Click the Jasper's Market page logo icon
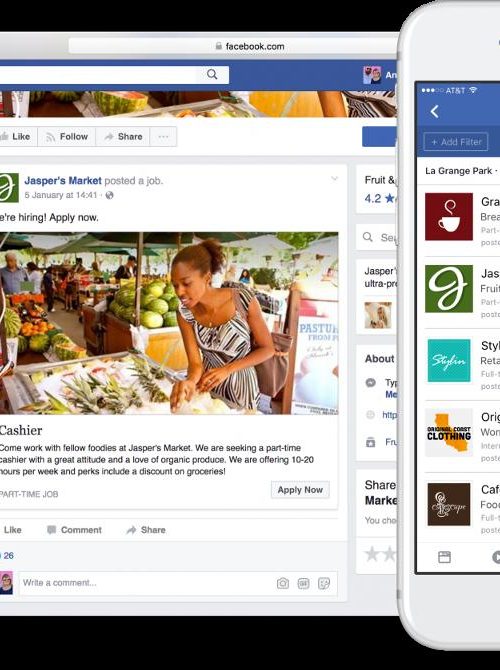 (x=9, y=188)
